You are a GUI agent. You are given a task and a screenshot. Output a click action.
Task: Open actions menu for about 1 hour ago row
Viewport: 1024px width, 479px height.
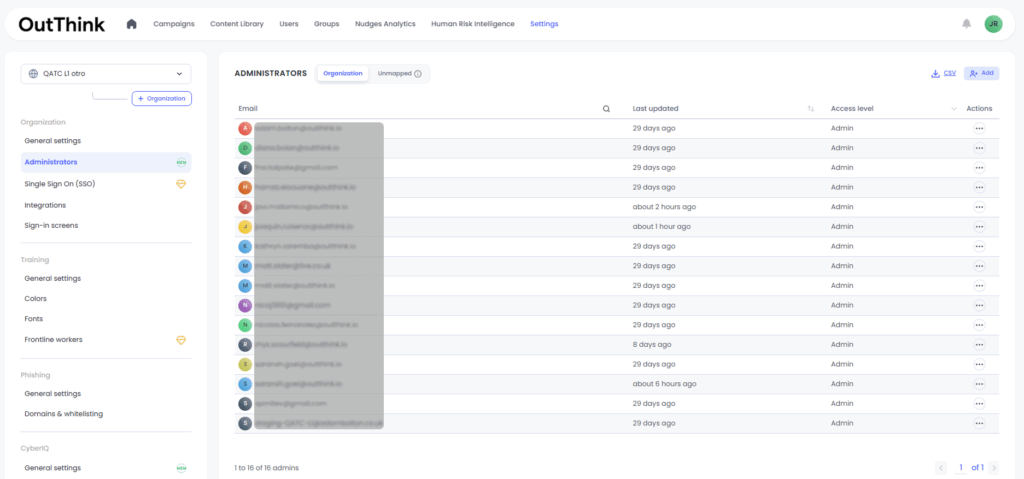point(979,227)
